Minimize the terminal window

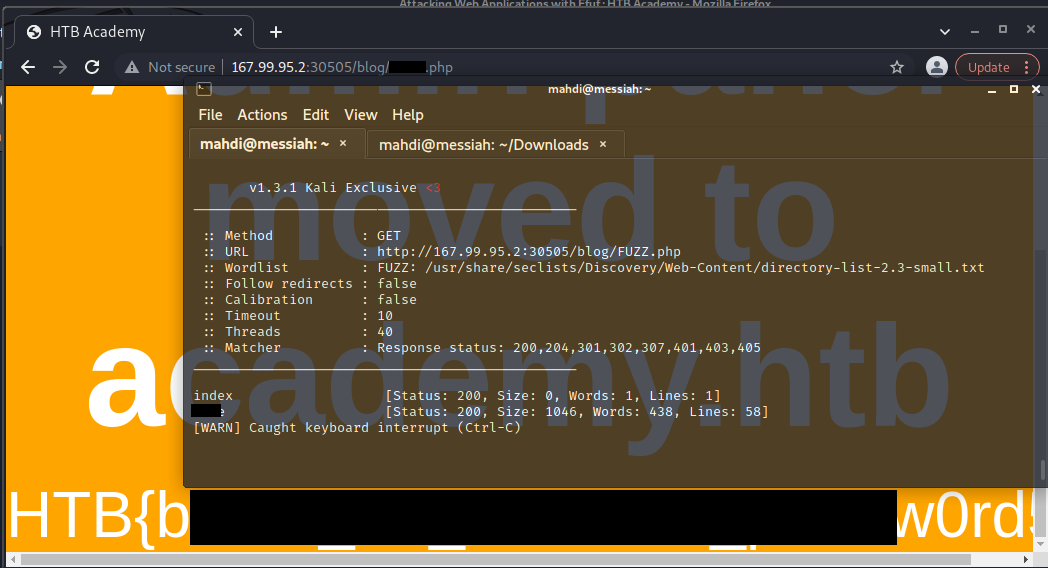[992, 90]
